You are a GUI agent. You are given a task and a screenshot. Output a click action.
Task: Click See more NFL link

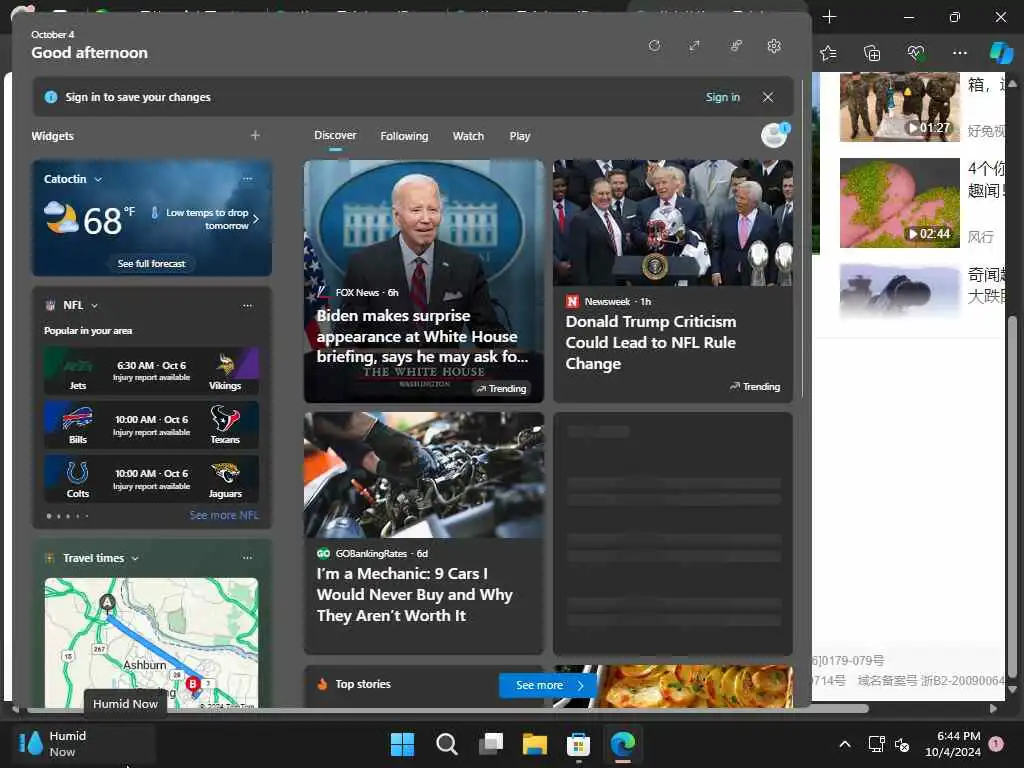pyautogui.click(x=224, y=515)
